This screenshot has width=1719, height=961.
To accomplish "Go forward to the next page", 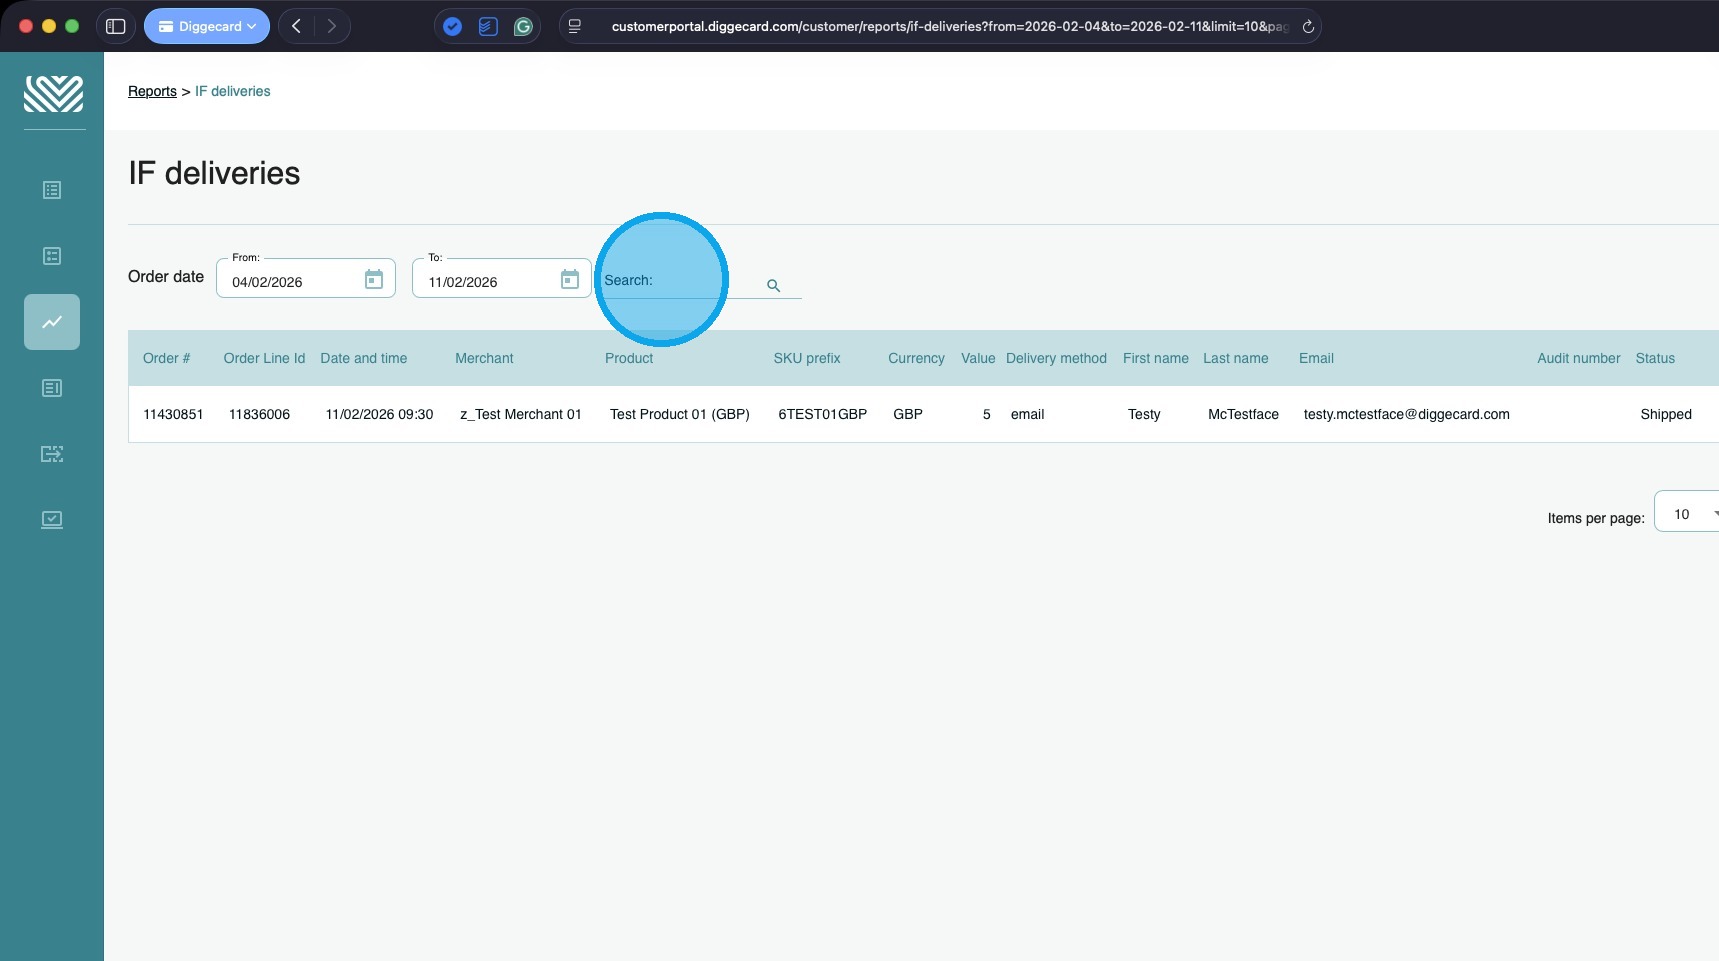I will tap(332, 26).
